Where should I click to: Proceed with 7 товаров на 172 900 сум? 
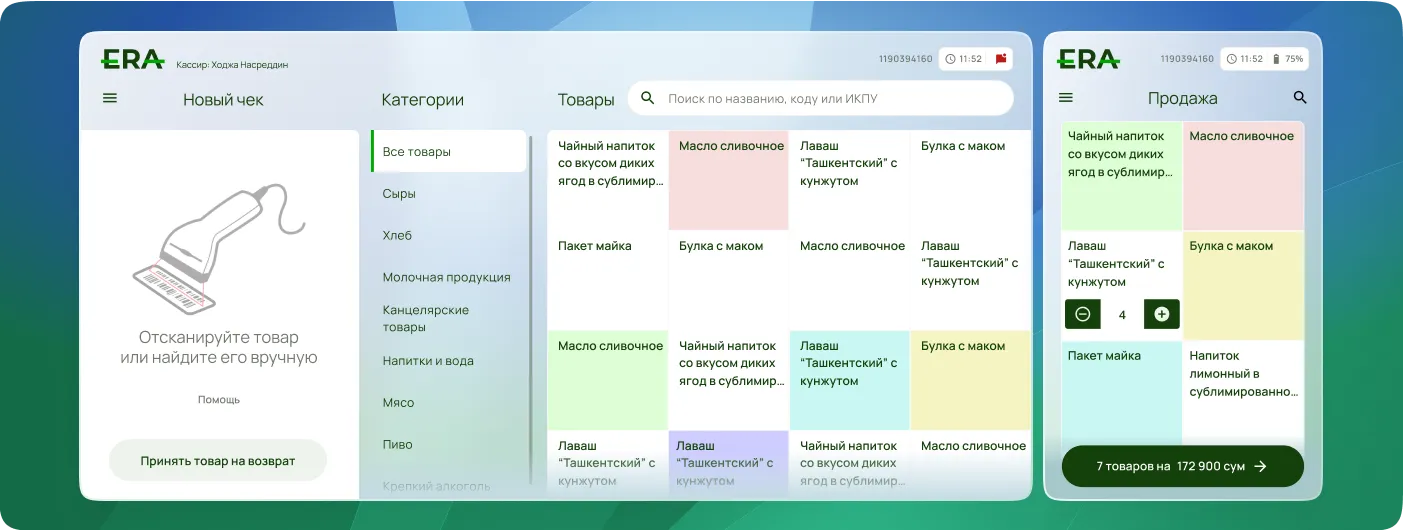tap(1182, 466)
